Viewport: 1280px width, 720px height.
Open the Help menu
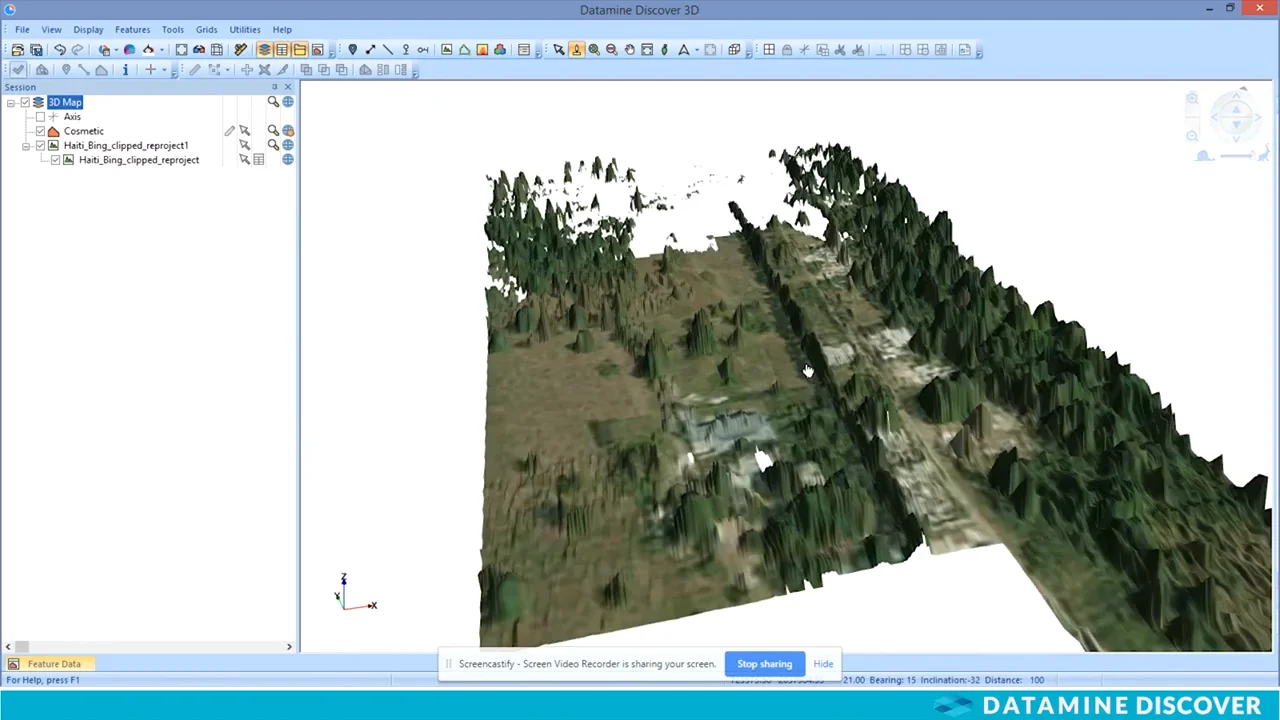282,30
